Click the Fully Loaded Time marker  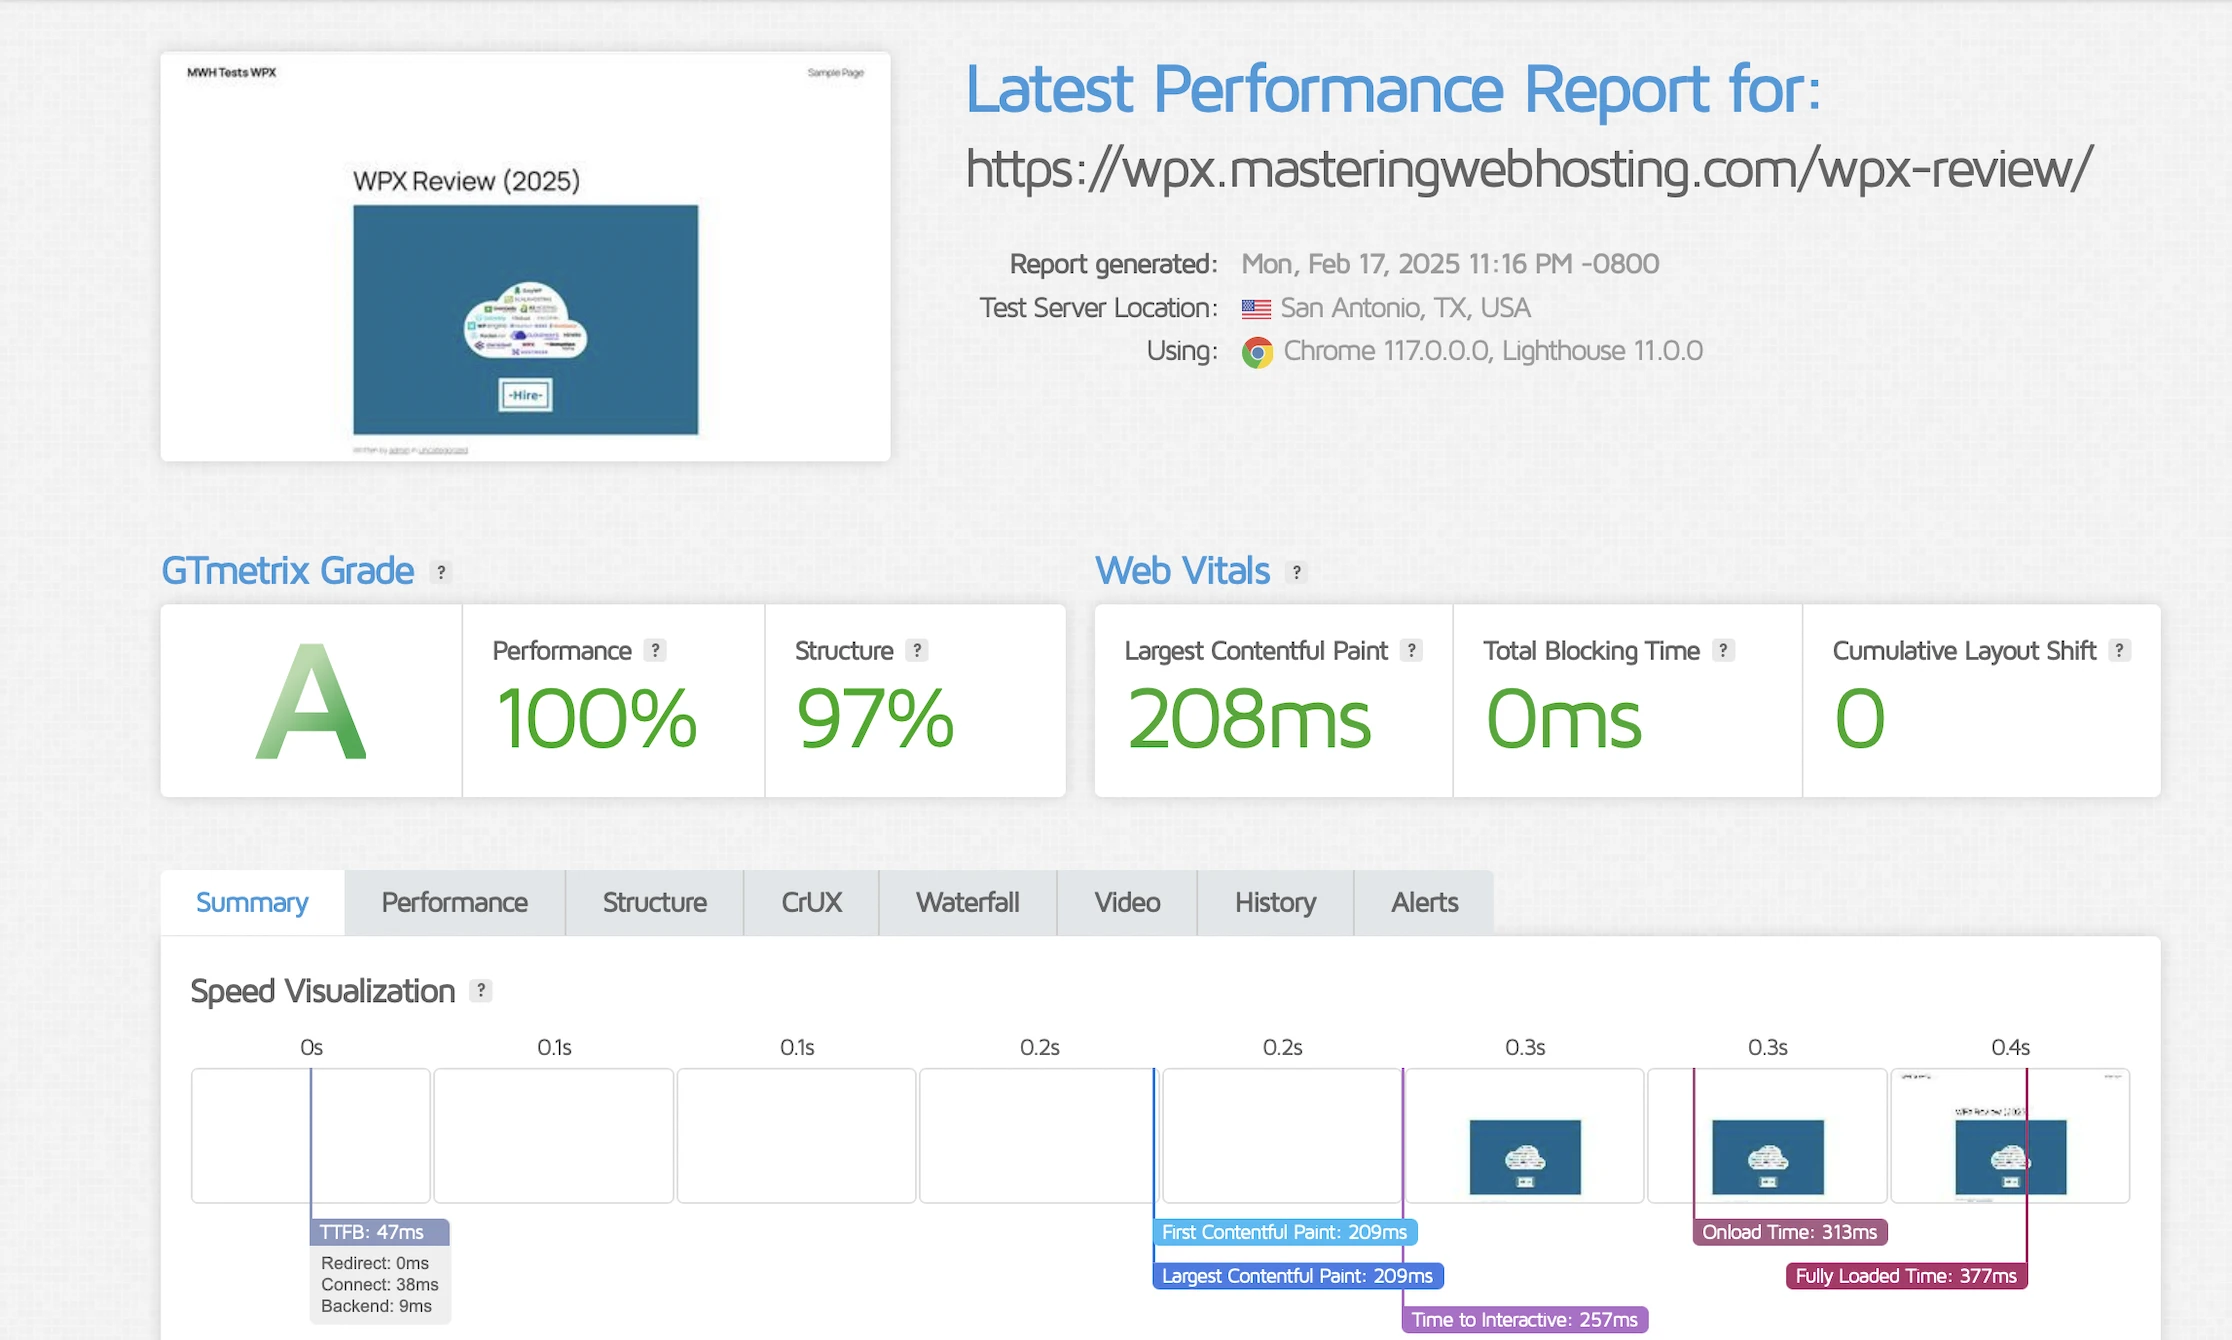coord(1906,1276)
